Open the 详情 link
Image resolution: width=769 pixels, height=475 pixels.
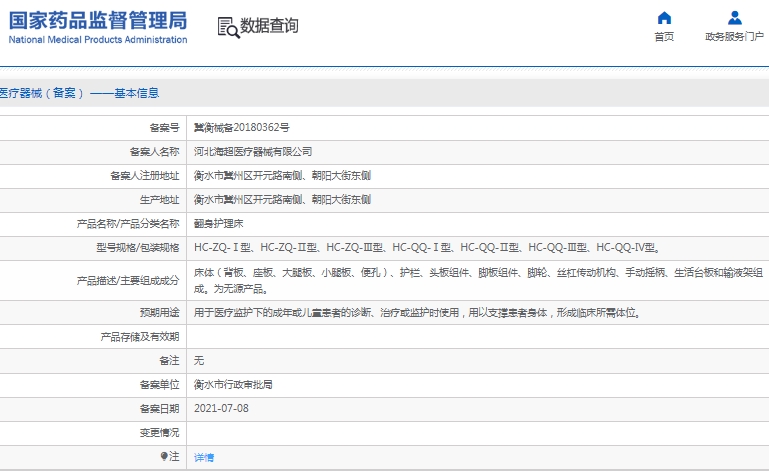[x=204, y=457]
